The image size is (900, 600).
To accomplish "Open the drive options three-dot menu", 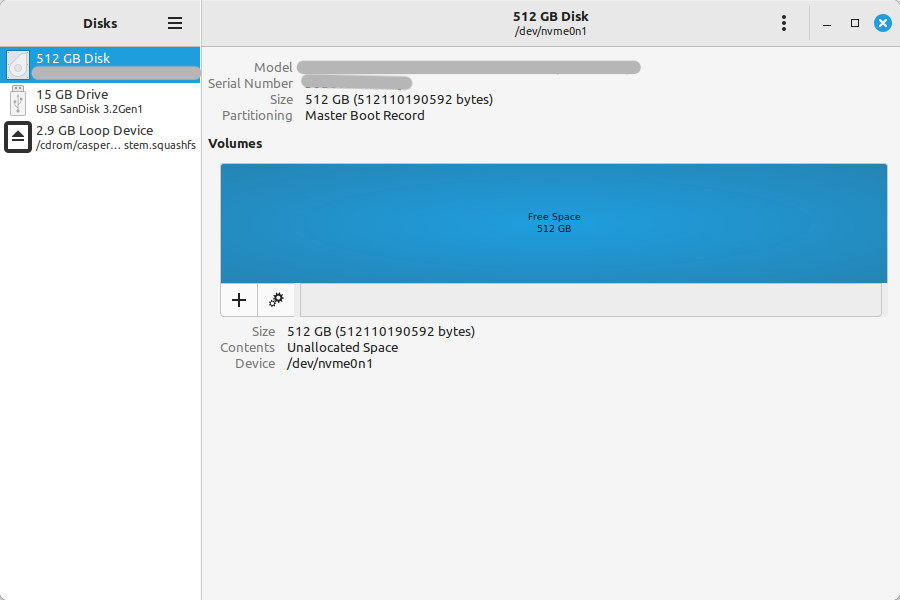I will click(783, 23).
